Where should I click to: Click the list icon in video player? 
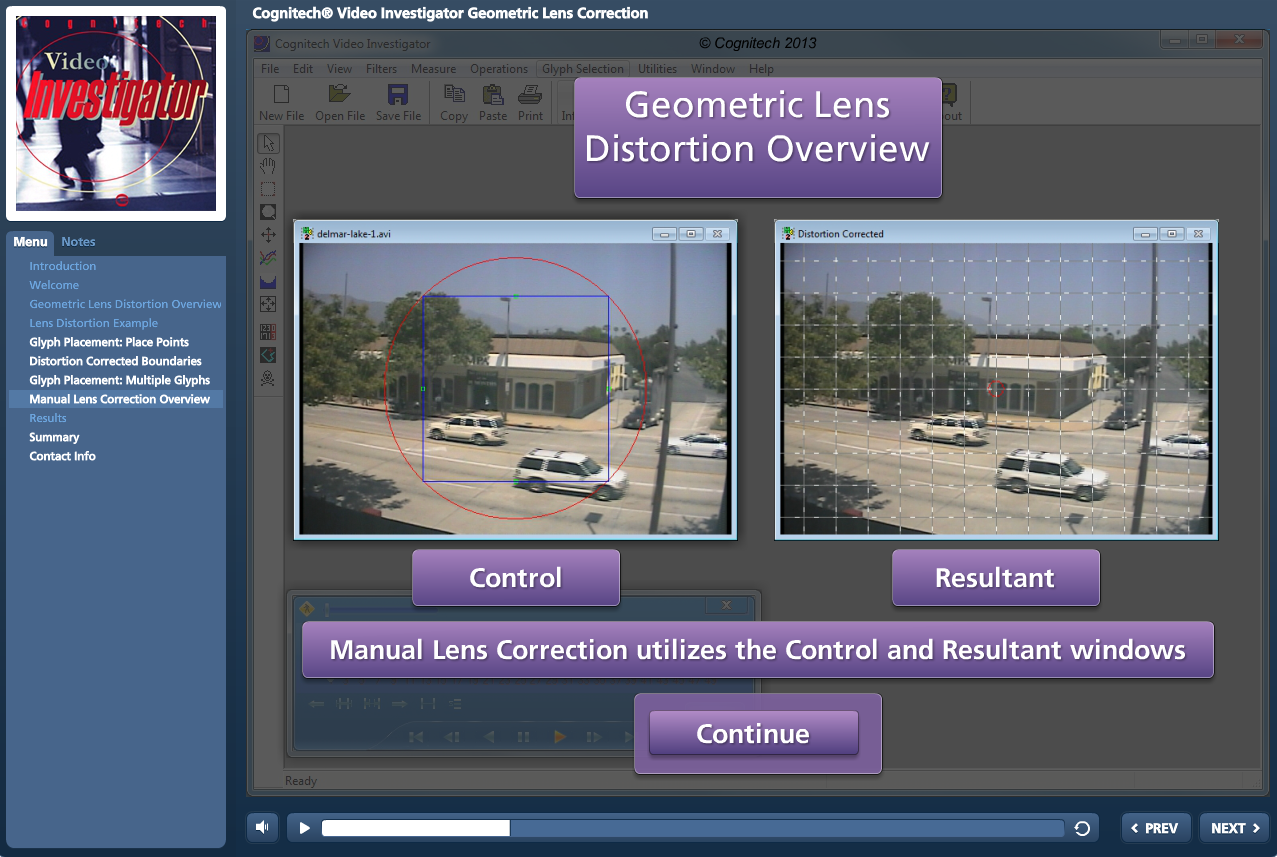click(456, 703)
